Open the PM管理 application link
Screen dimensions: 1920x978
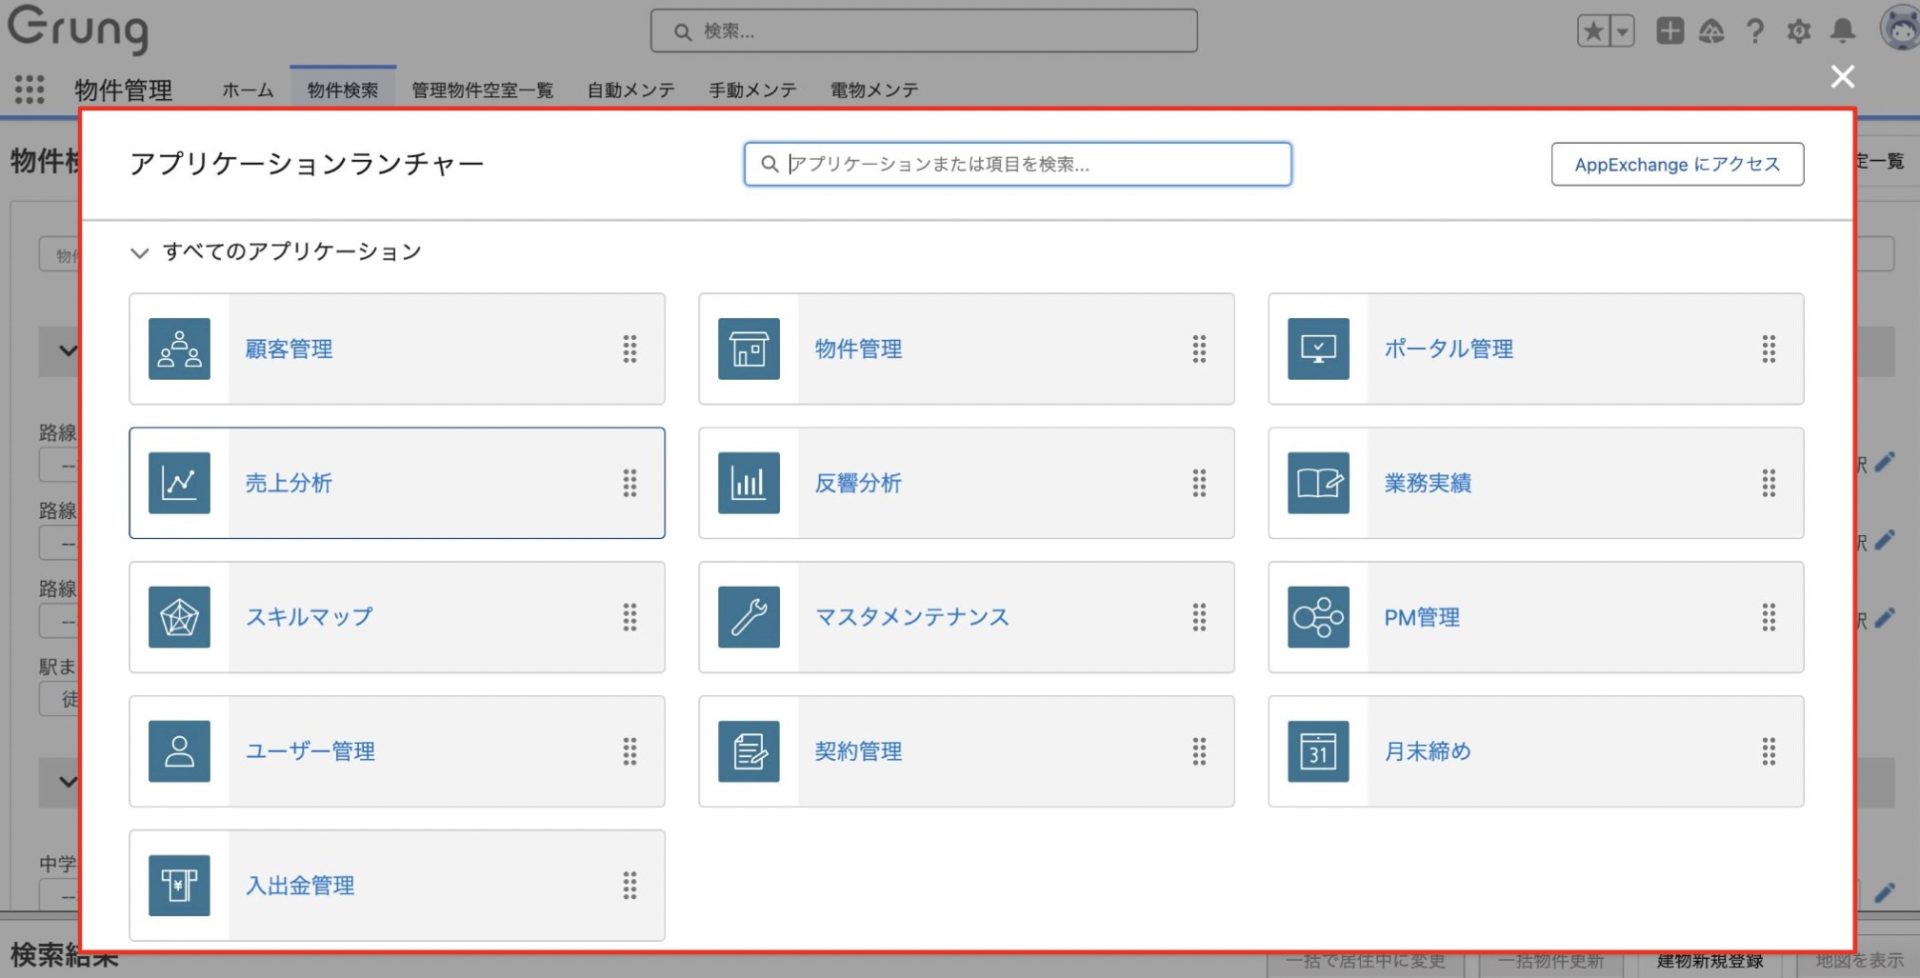(x=1421, y=618)
